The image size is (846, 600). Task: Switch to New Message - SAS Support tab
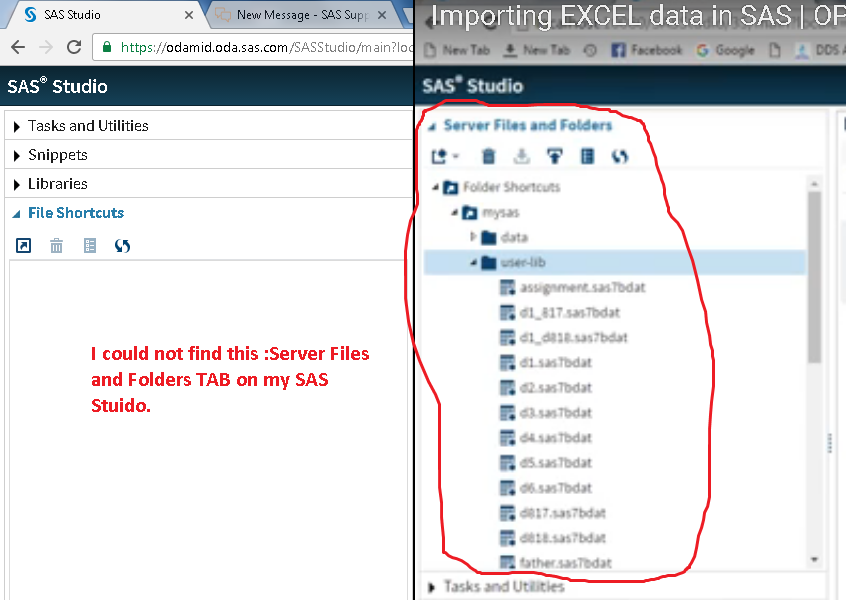coord(302,15)
